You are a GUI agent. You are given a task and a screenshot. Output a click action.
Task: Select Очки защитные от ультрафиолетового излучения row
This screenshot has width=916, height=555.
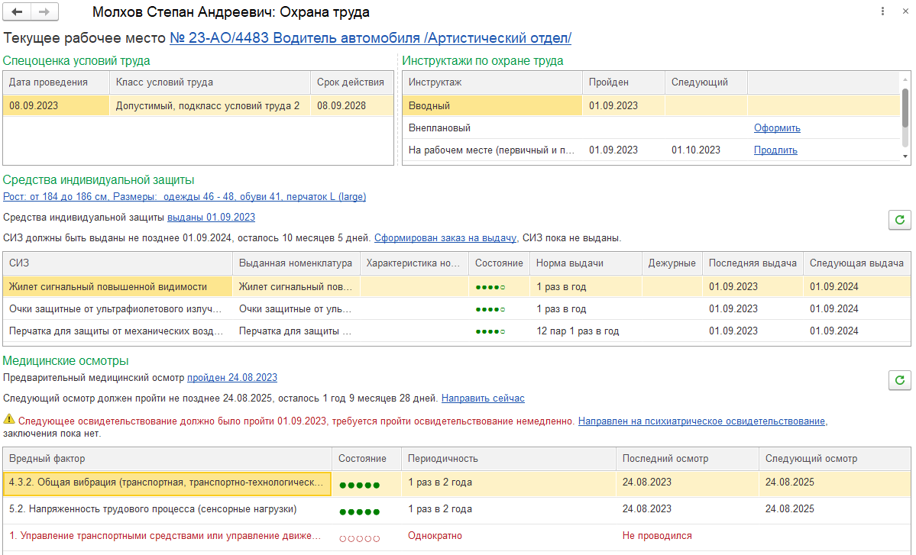(118, 309)
